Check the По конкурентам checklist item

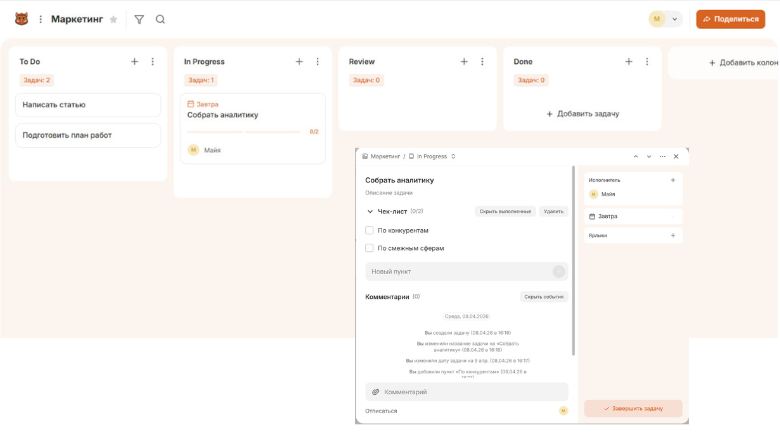(x=370, y=230)
